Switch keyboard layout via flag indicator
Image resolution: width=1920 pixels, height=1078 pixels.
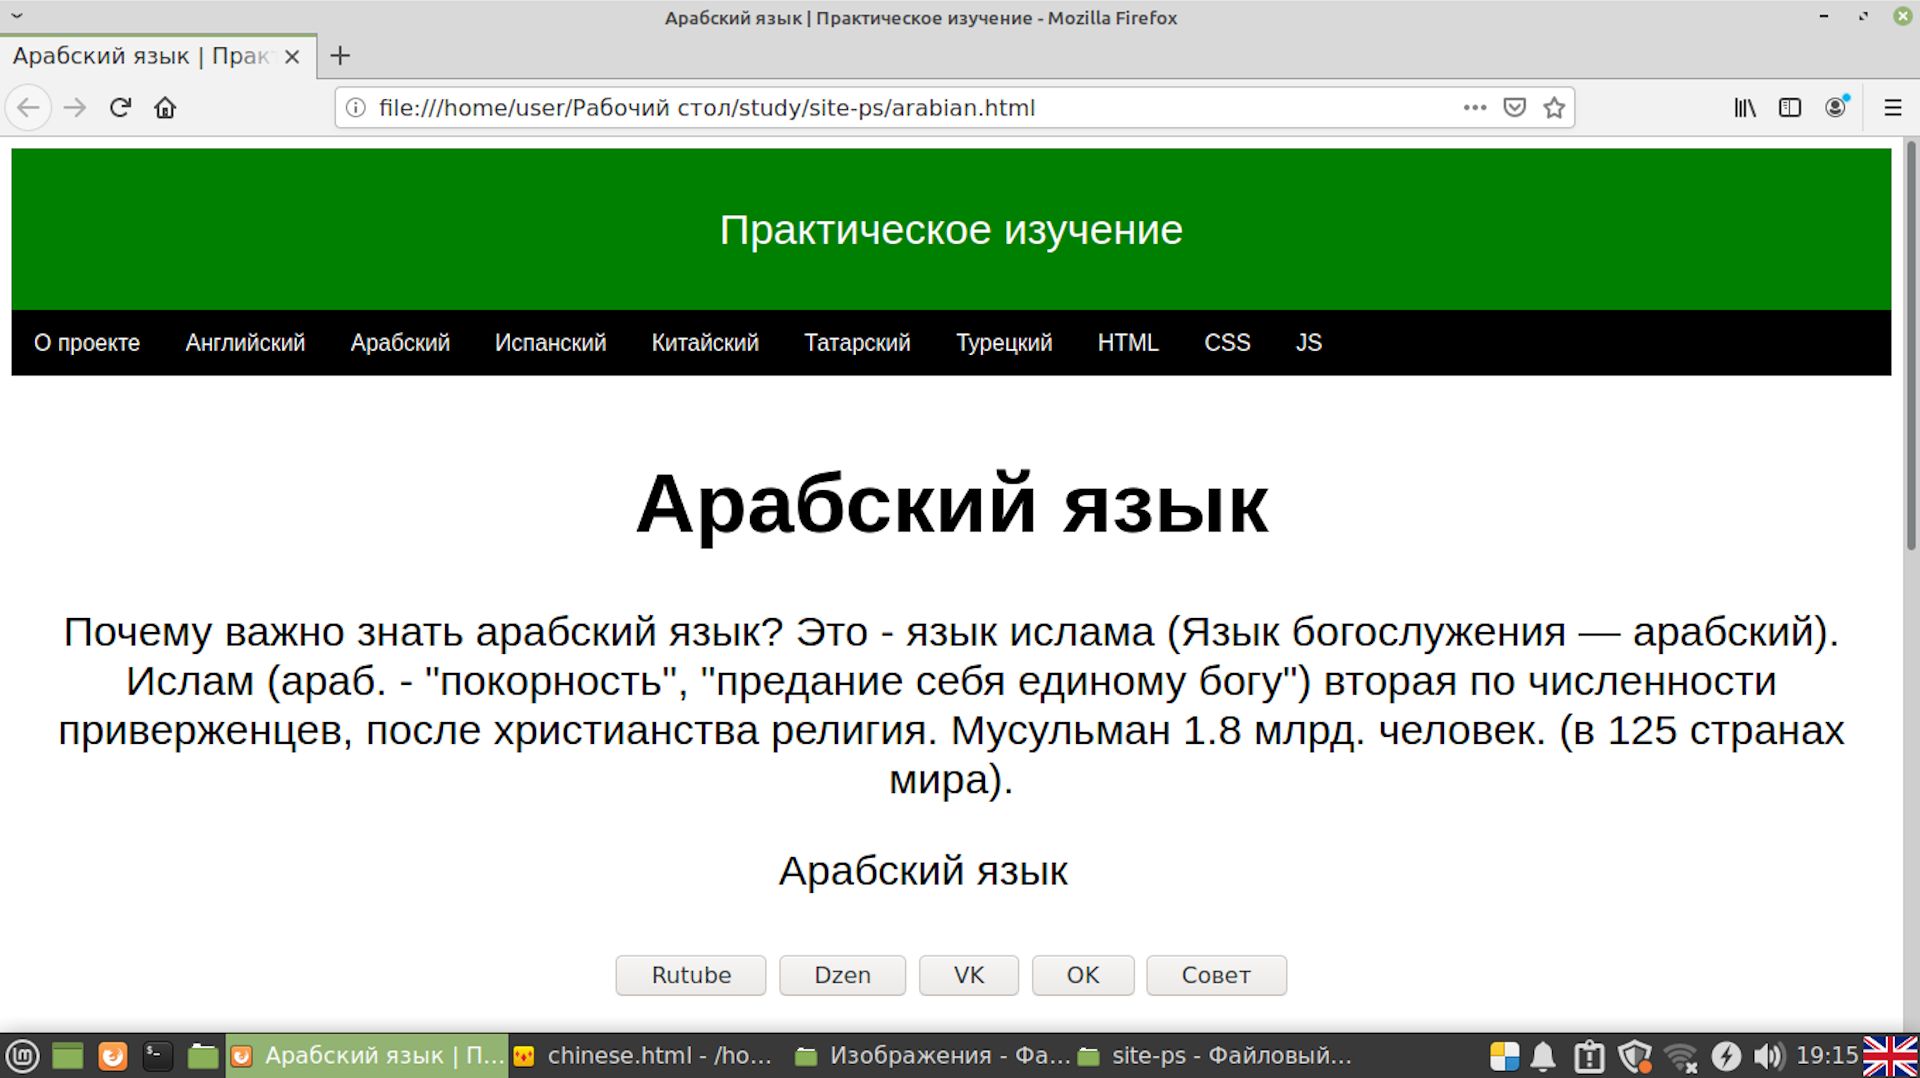tap(1890, 1055)
